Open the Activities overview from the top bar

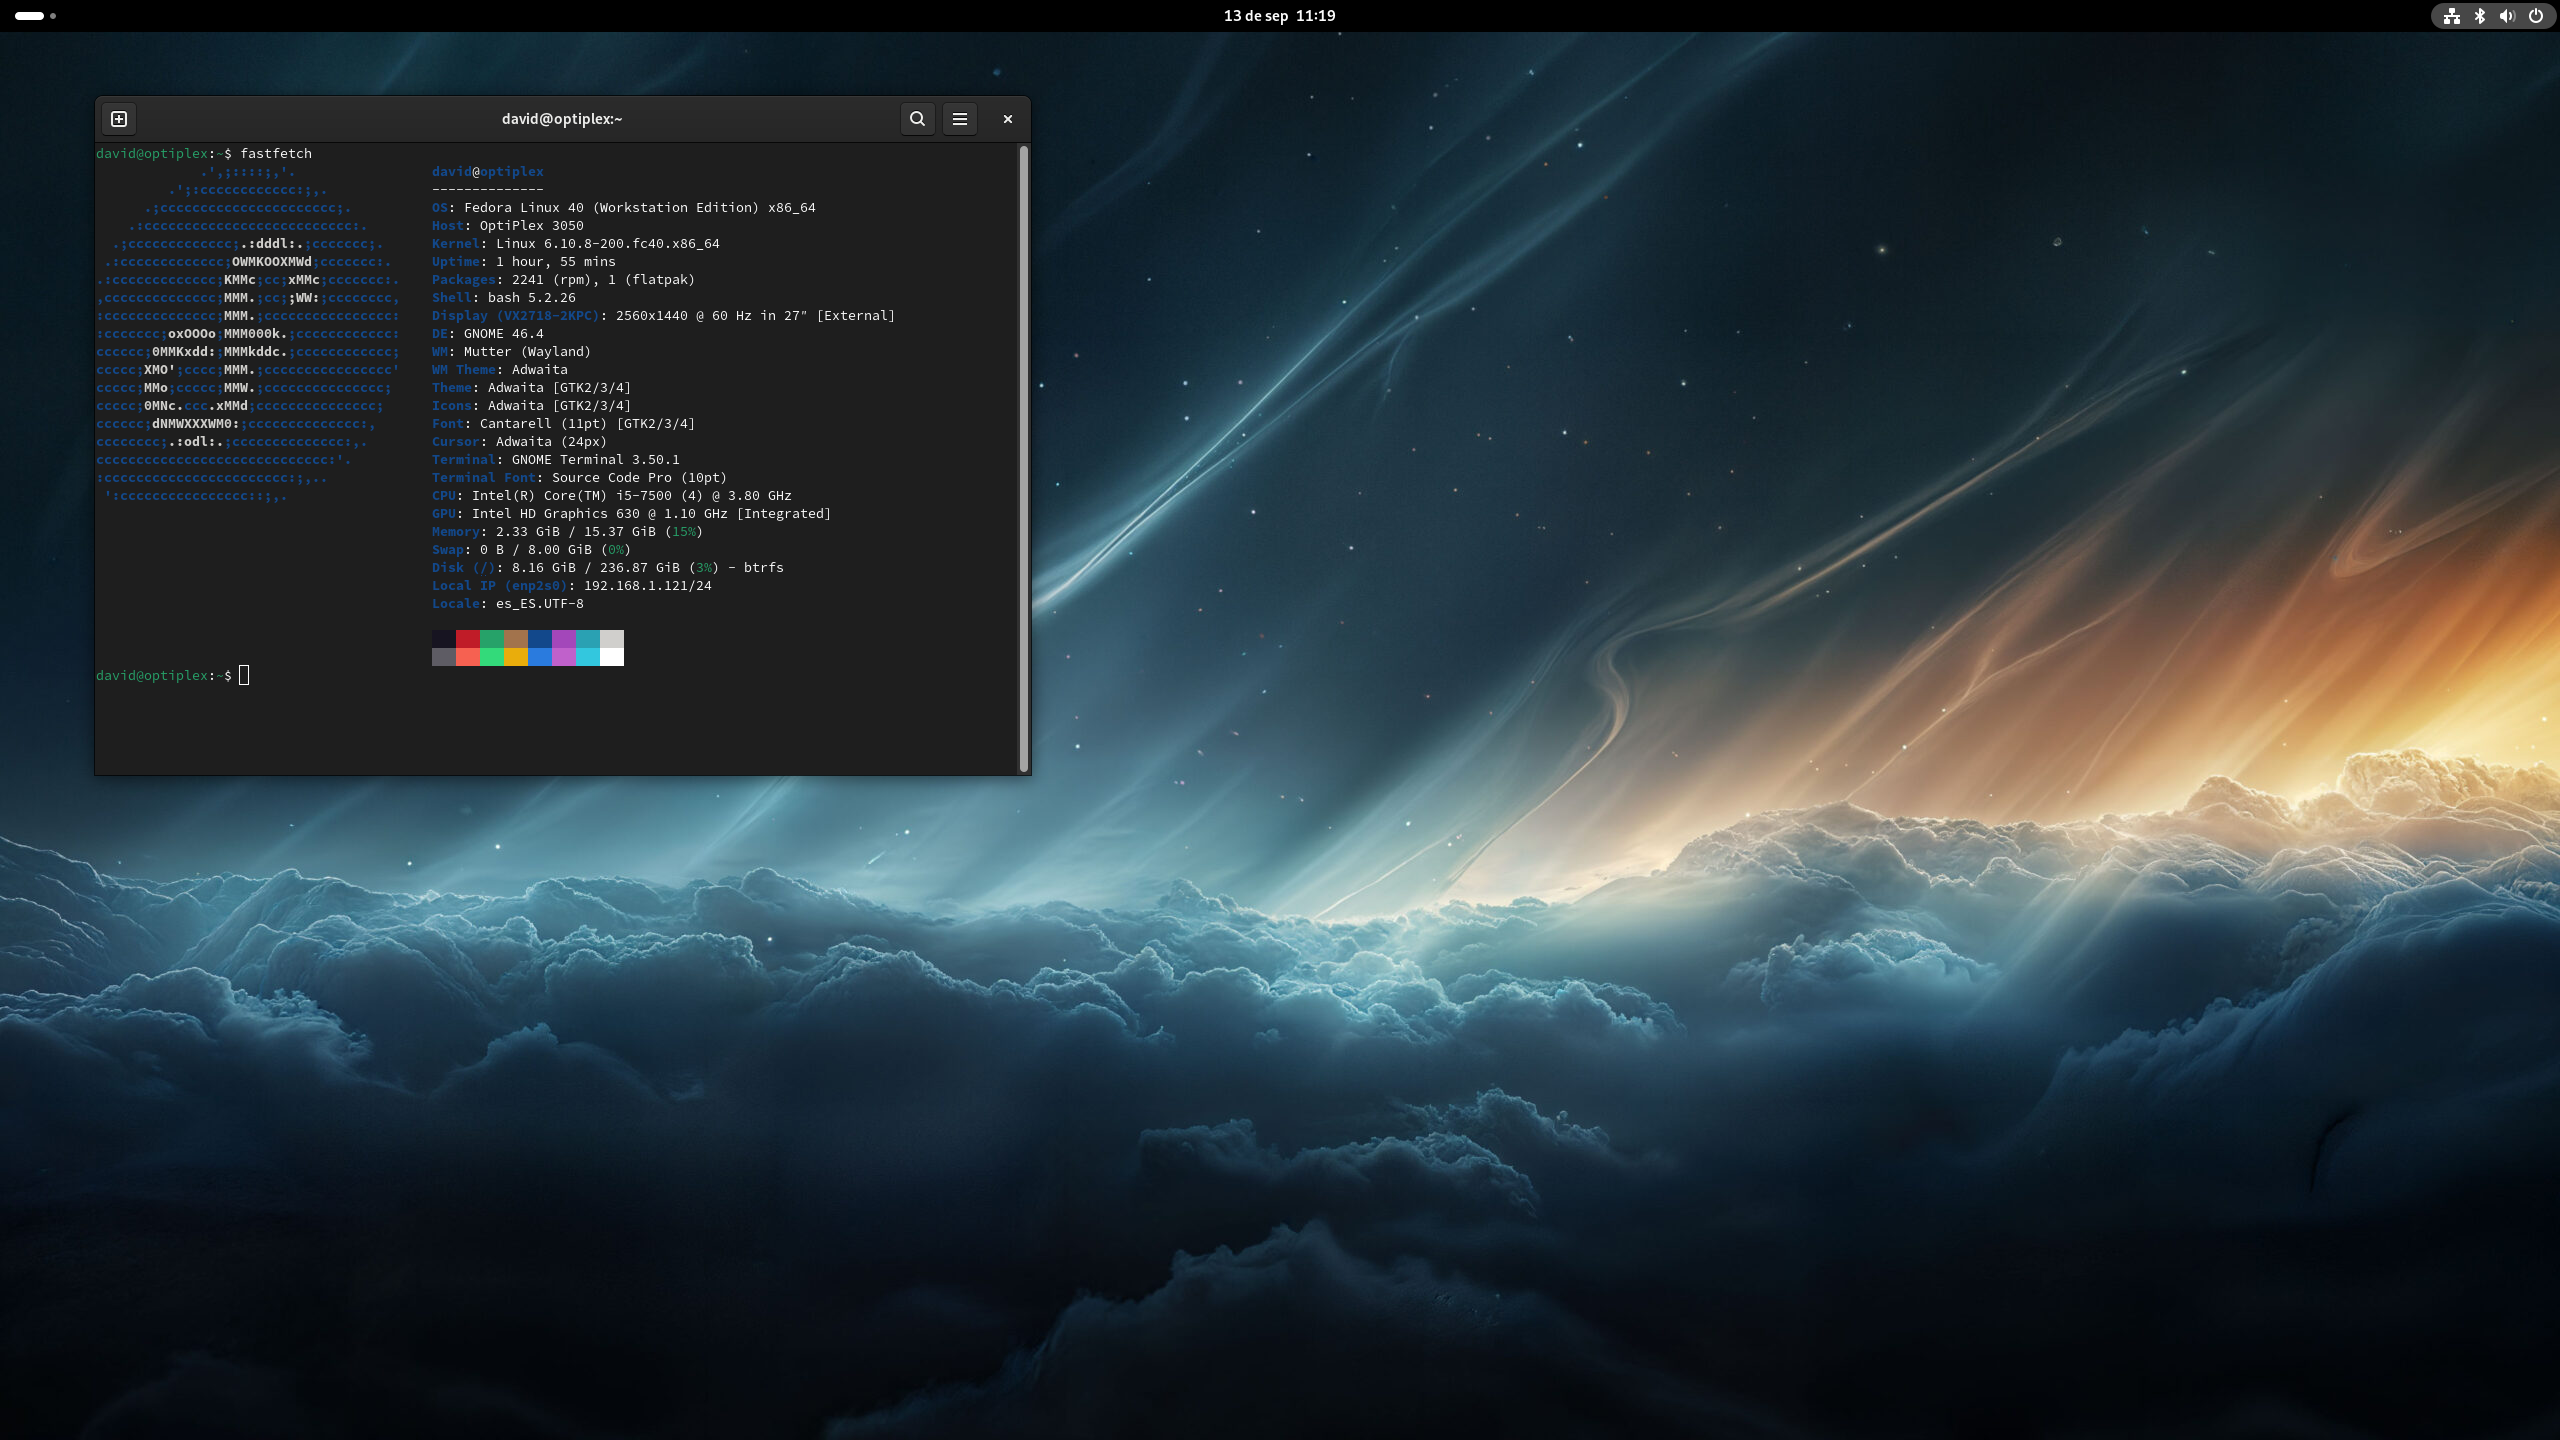pos(35,16)
